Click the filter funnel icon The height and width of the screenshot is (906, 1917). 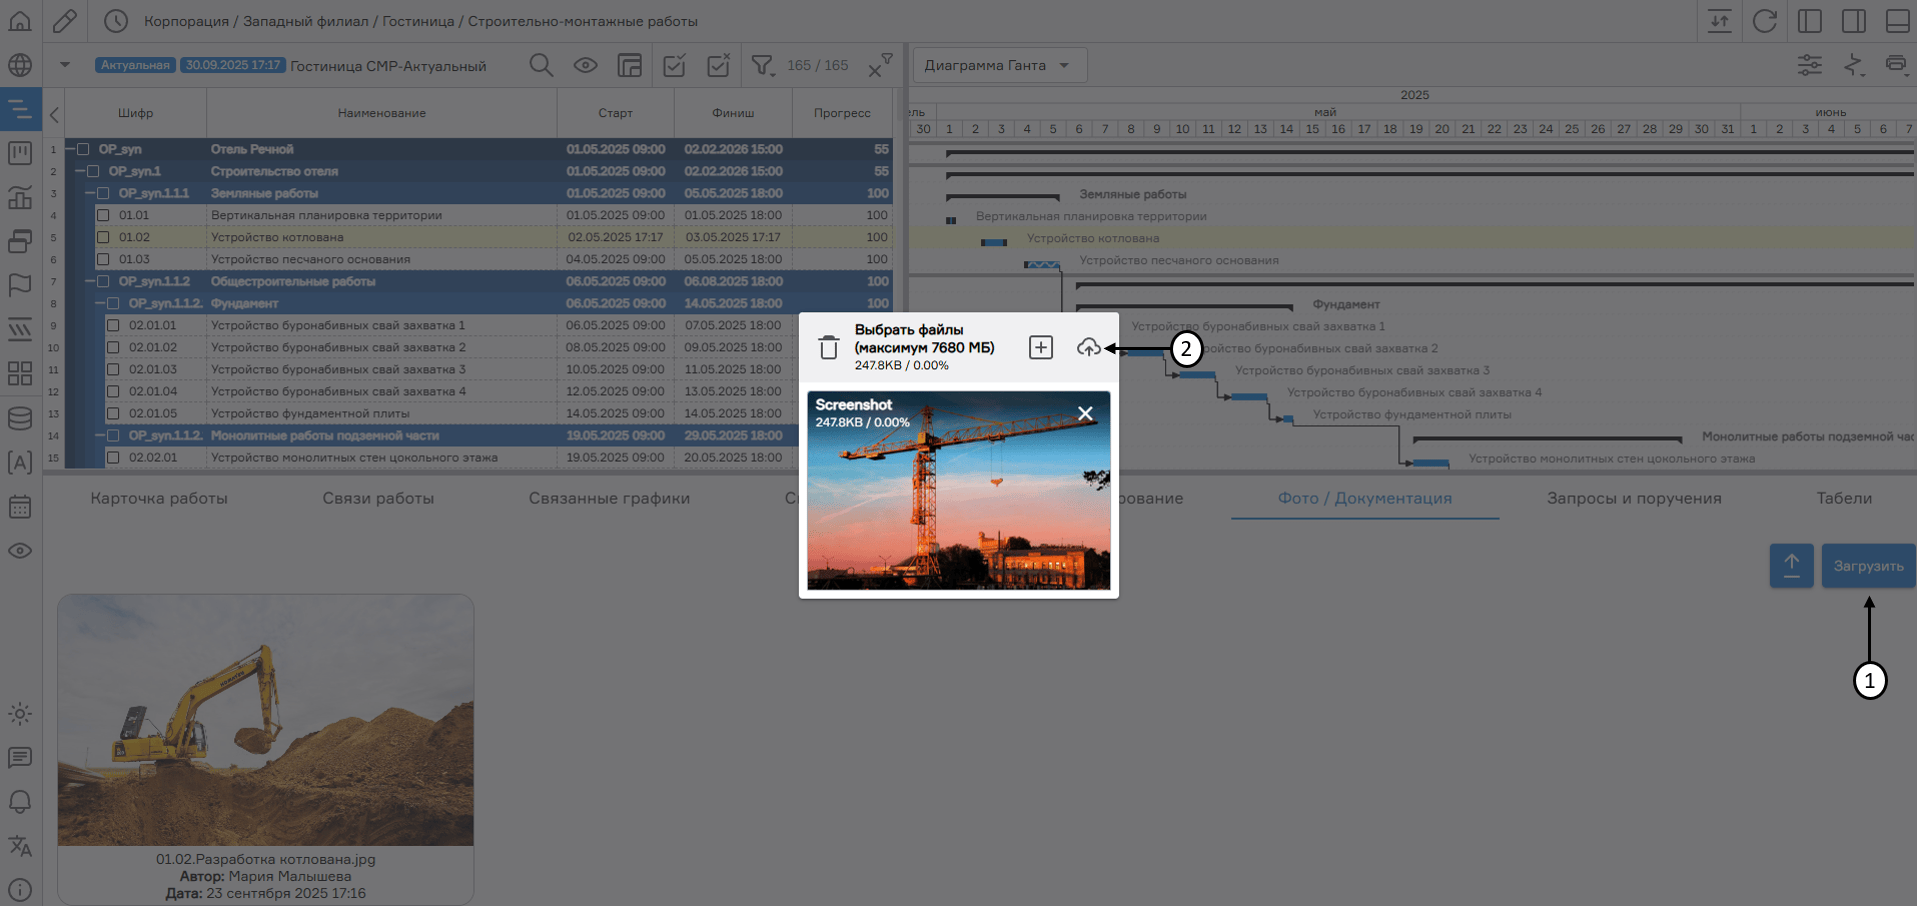tap(763, 66)
